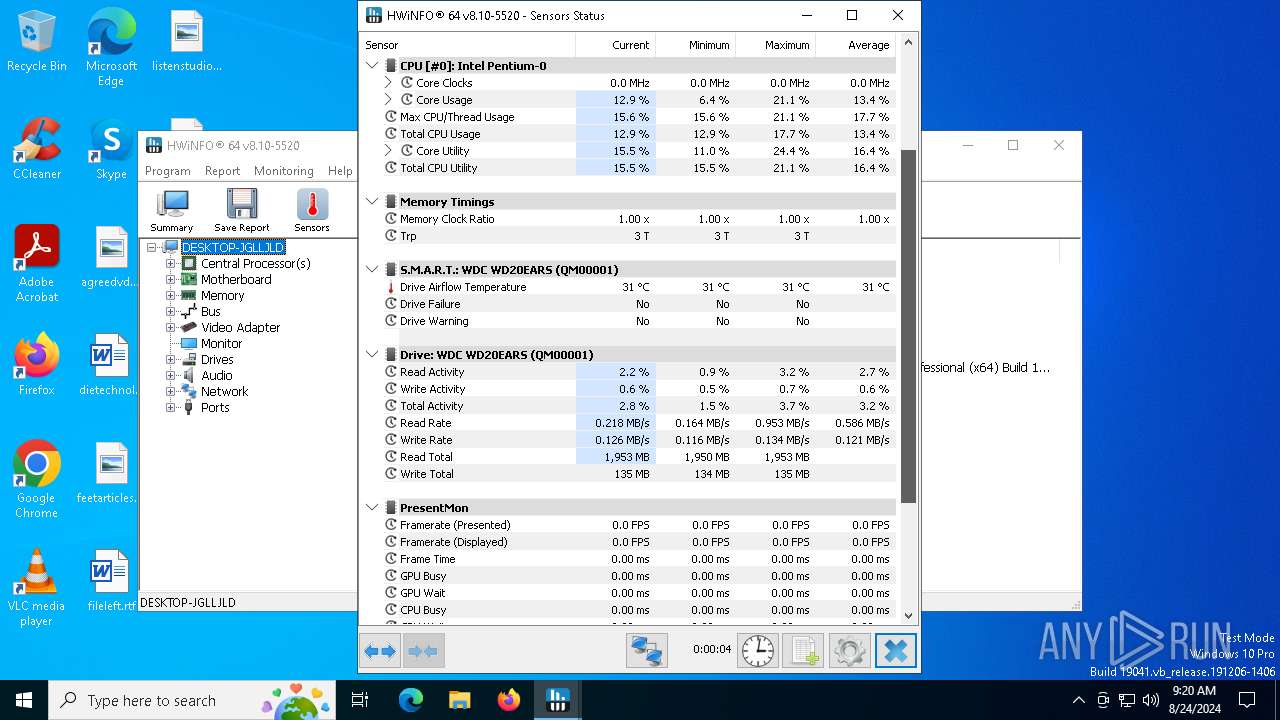Open the Monitoring menu
Viewport: 1280px width, 720px height.
[x=284, y=171]
